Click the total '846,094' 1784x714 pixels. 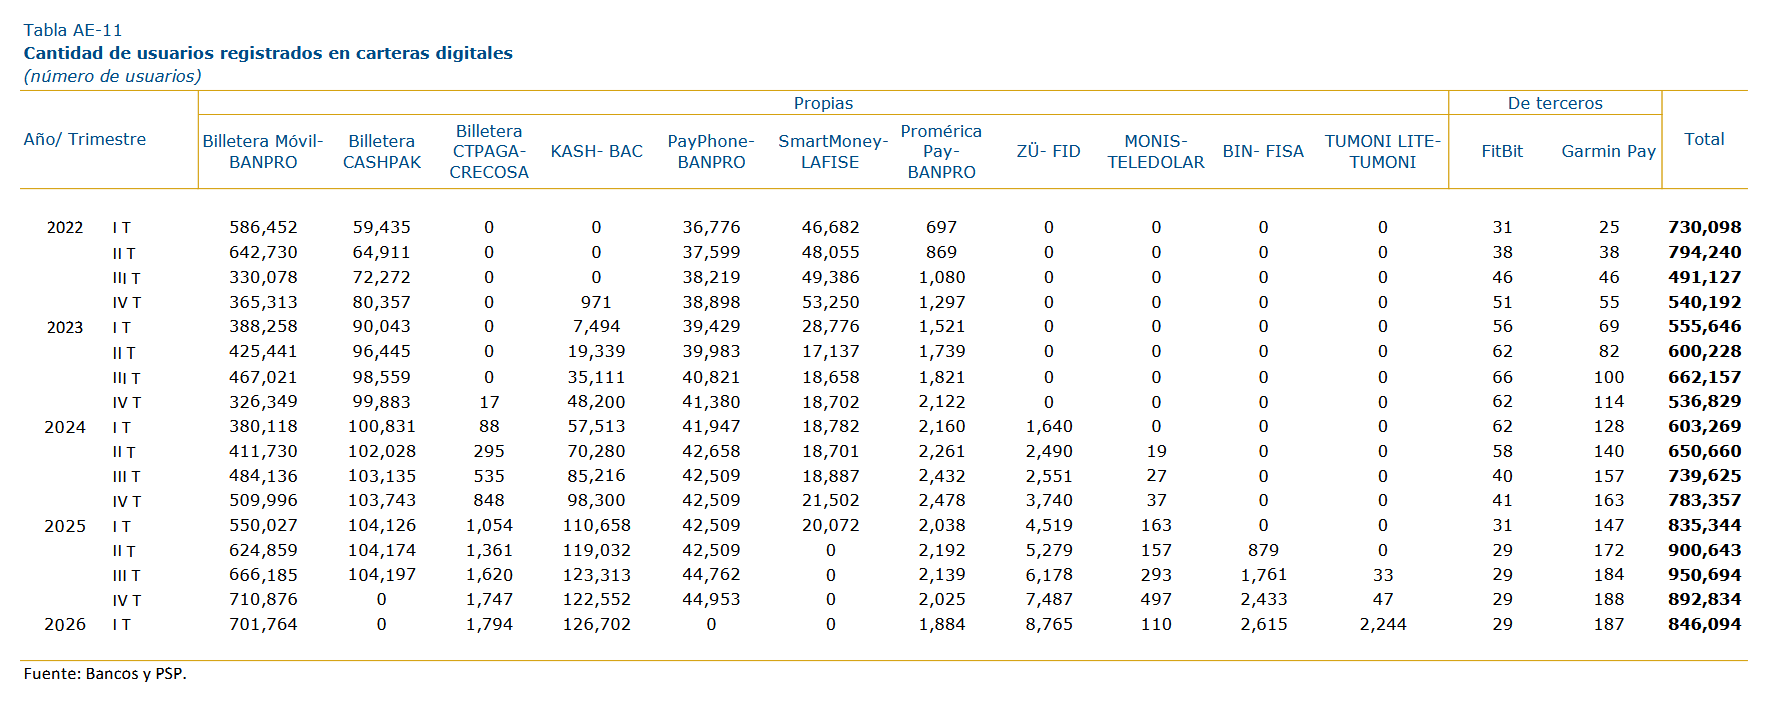(1704, 625)
